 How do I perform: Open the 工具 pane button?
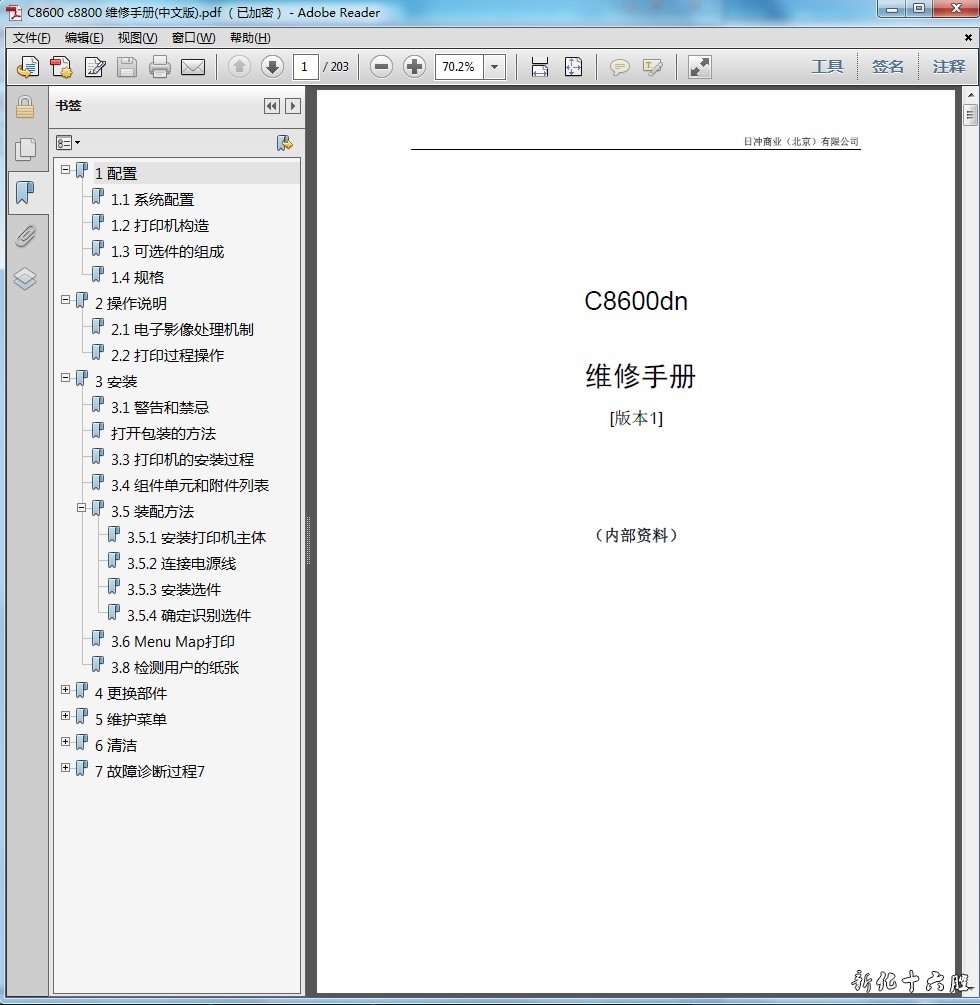coord(827,67)
